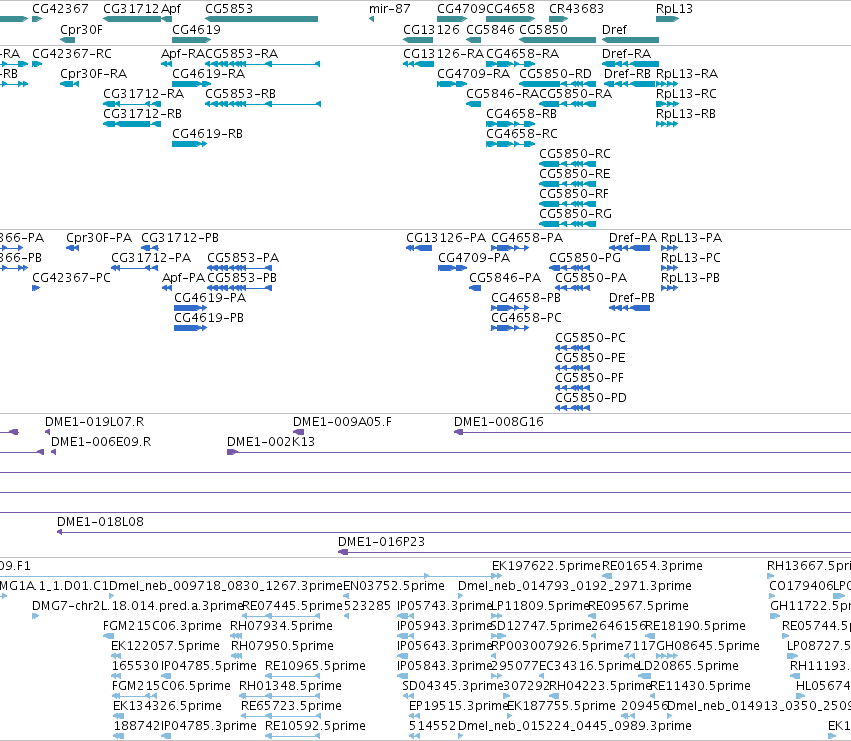This screenshot has height=741, width=851.
Task: Select protein label Dref-PA
Action: (633, 238)
